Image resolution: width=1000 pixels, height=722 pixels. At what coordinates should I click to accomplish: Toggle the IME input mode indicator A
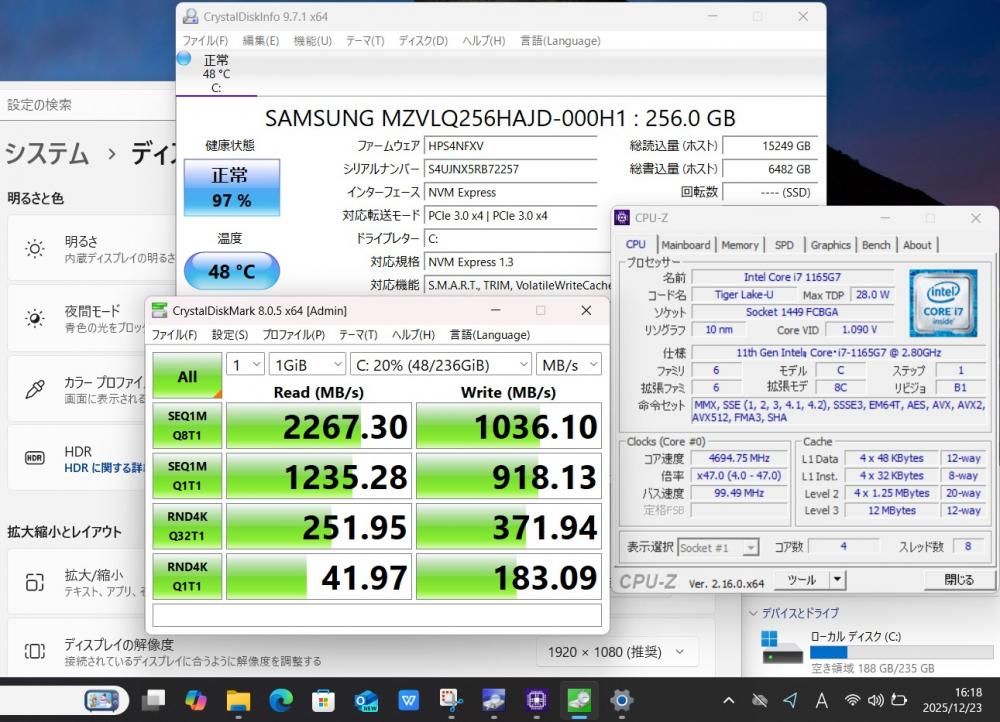[821, 700]
